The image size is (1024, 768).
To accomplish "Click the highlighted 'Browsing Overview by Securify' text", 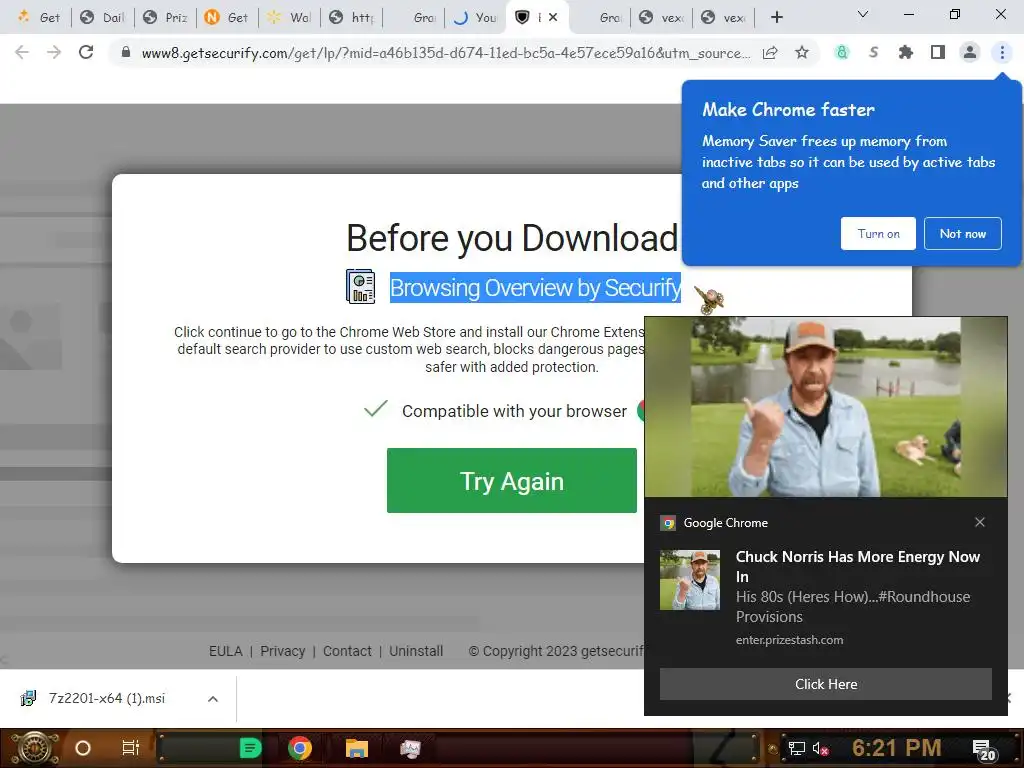I will 535,288.
